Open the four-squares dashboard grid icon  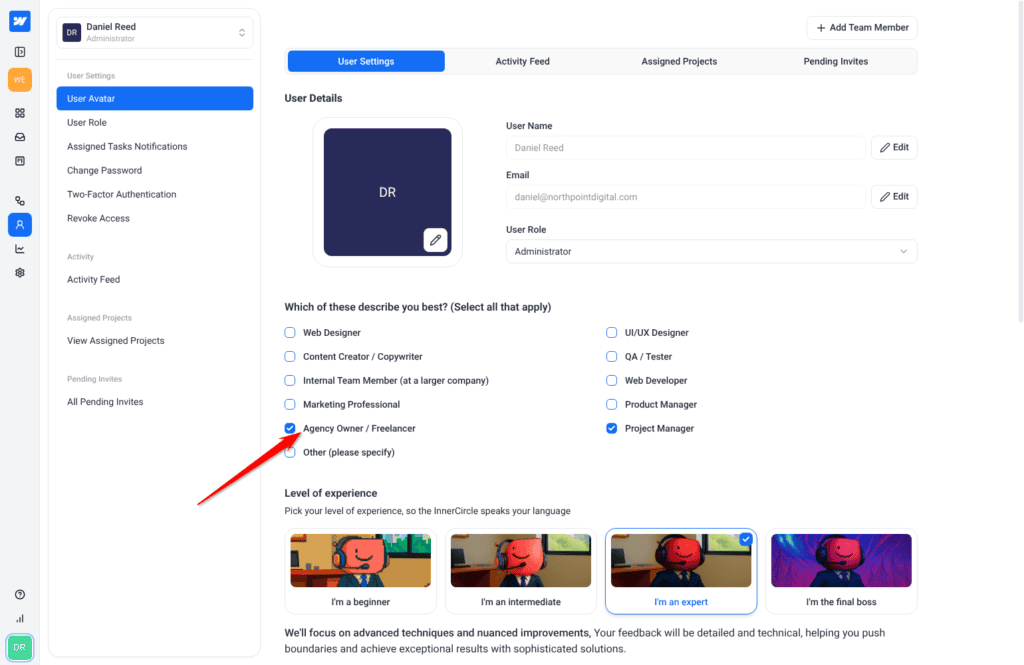20,113
